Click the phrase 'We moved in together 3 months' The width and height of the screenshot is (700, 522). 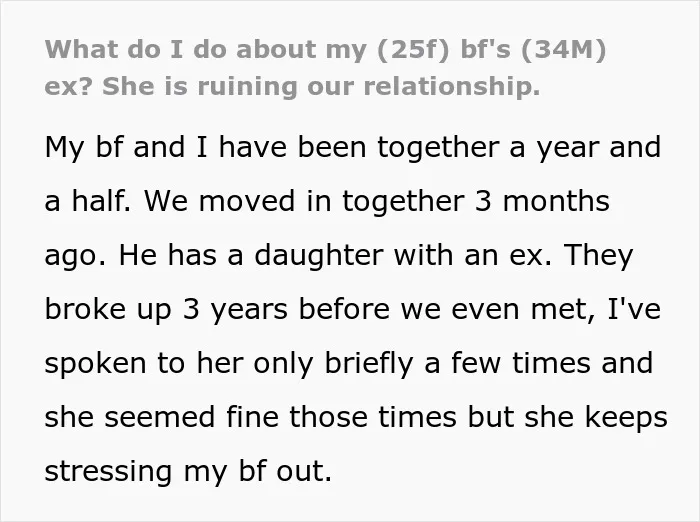376,201
